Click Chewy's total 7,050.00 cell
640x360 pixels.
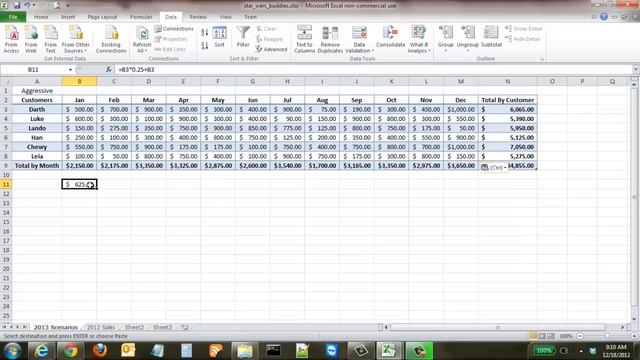[507, 147]
